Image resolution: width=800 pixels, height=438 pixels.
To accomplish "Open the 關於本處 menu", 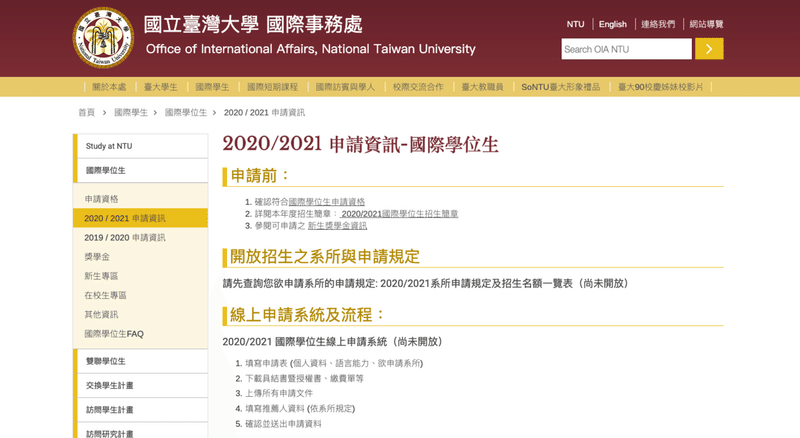I will [109, 87].
